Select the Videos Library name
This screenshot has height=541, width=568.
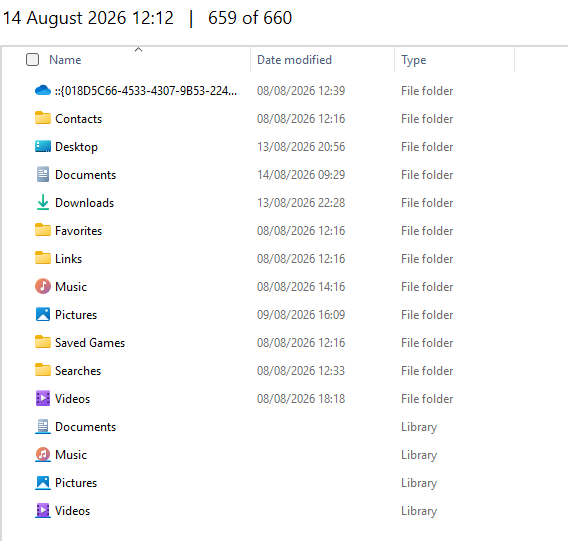(72, 511)
